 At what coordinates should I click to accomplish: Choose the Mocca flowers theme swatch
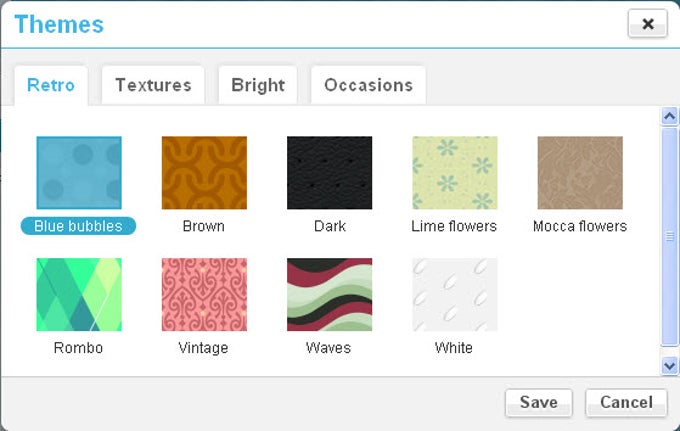[580, 173]
